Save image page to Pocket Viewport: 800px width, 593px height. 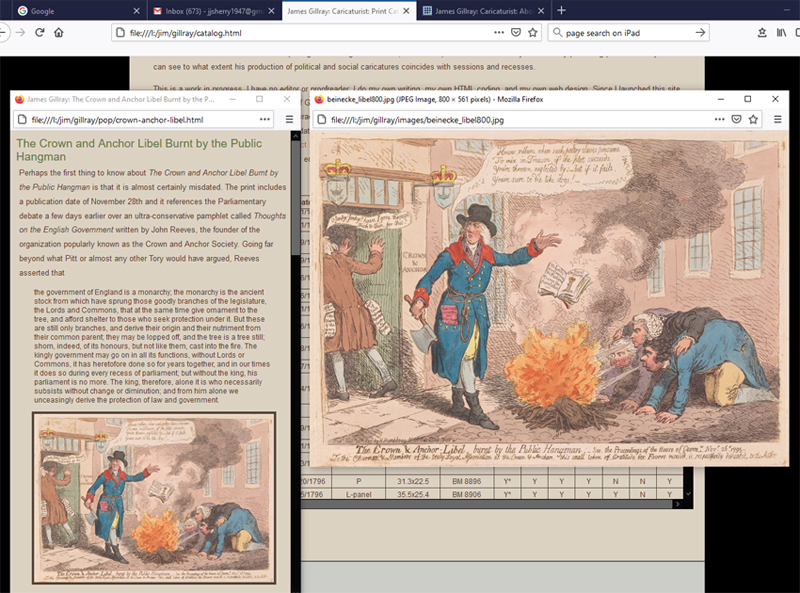coord(736,120)
